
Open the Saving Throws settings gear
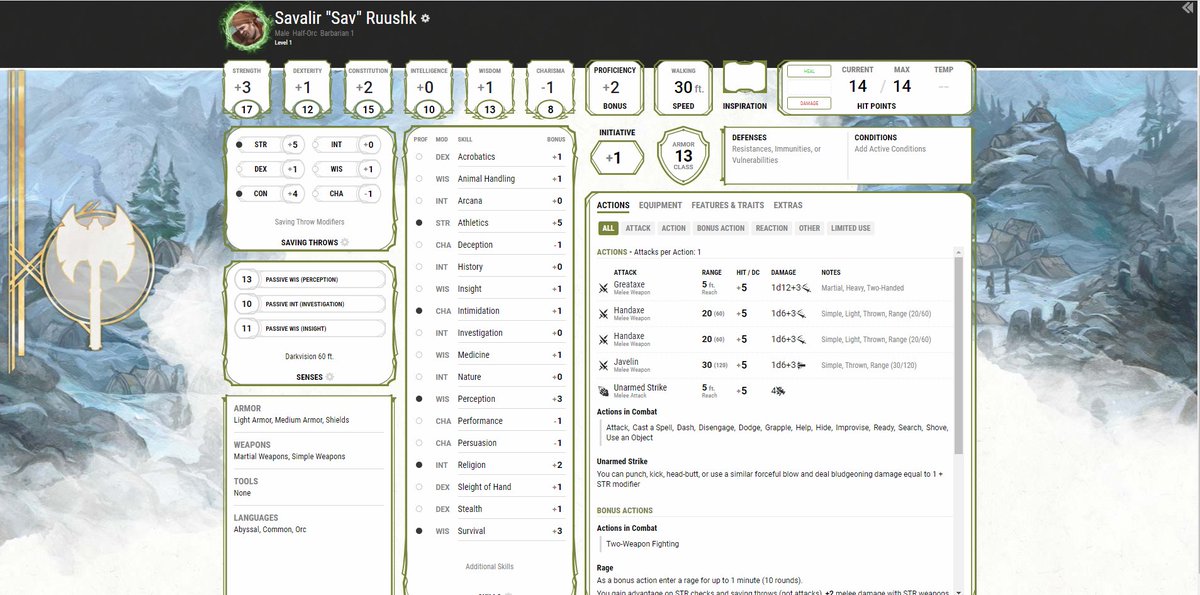tap(345, 242)
